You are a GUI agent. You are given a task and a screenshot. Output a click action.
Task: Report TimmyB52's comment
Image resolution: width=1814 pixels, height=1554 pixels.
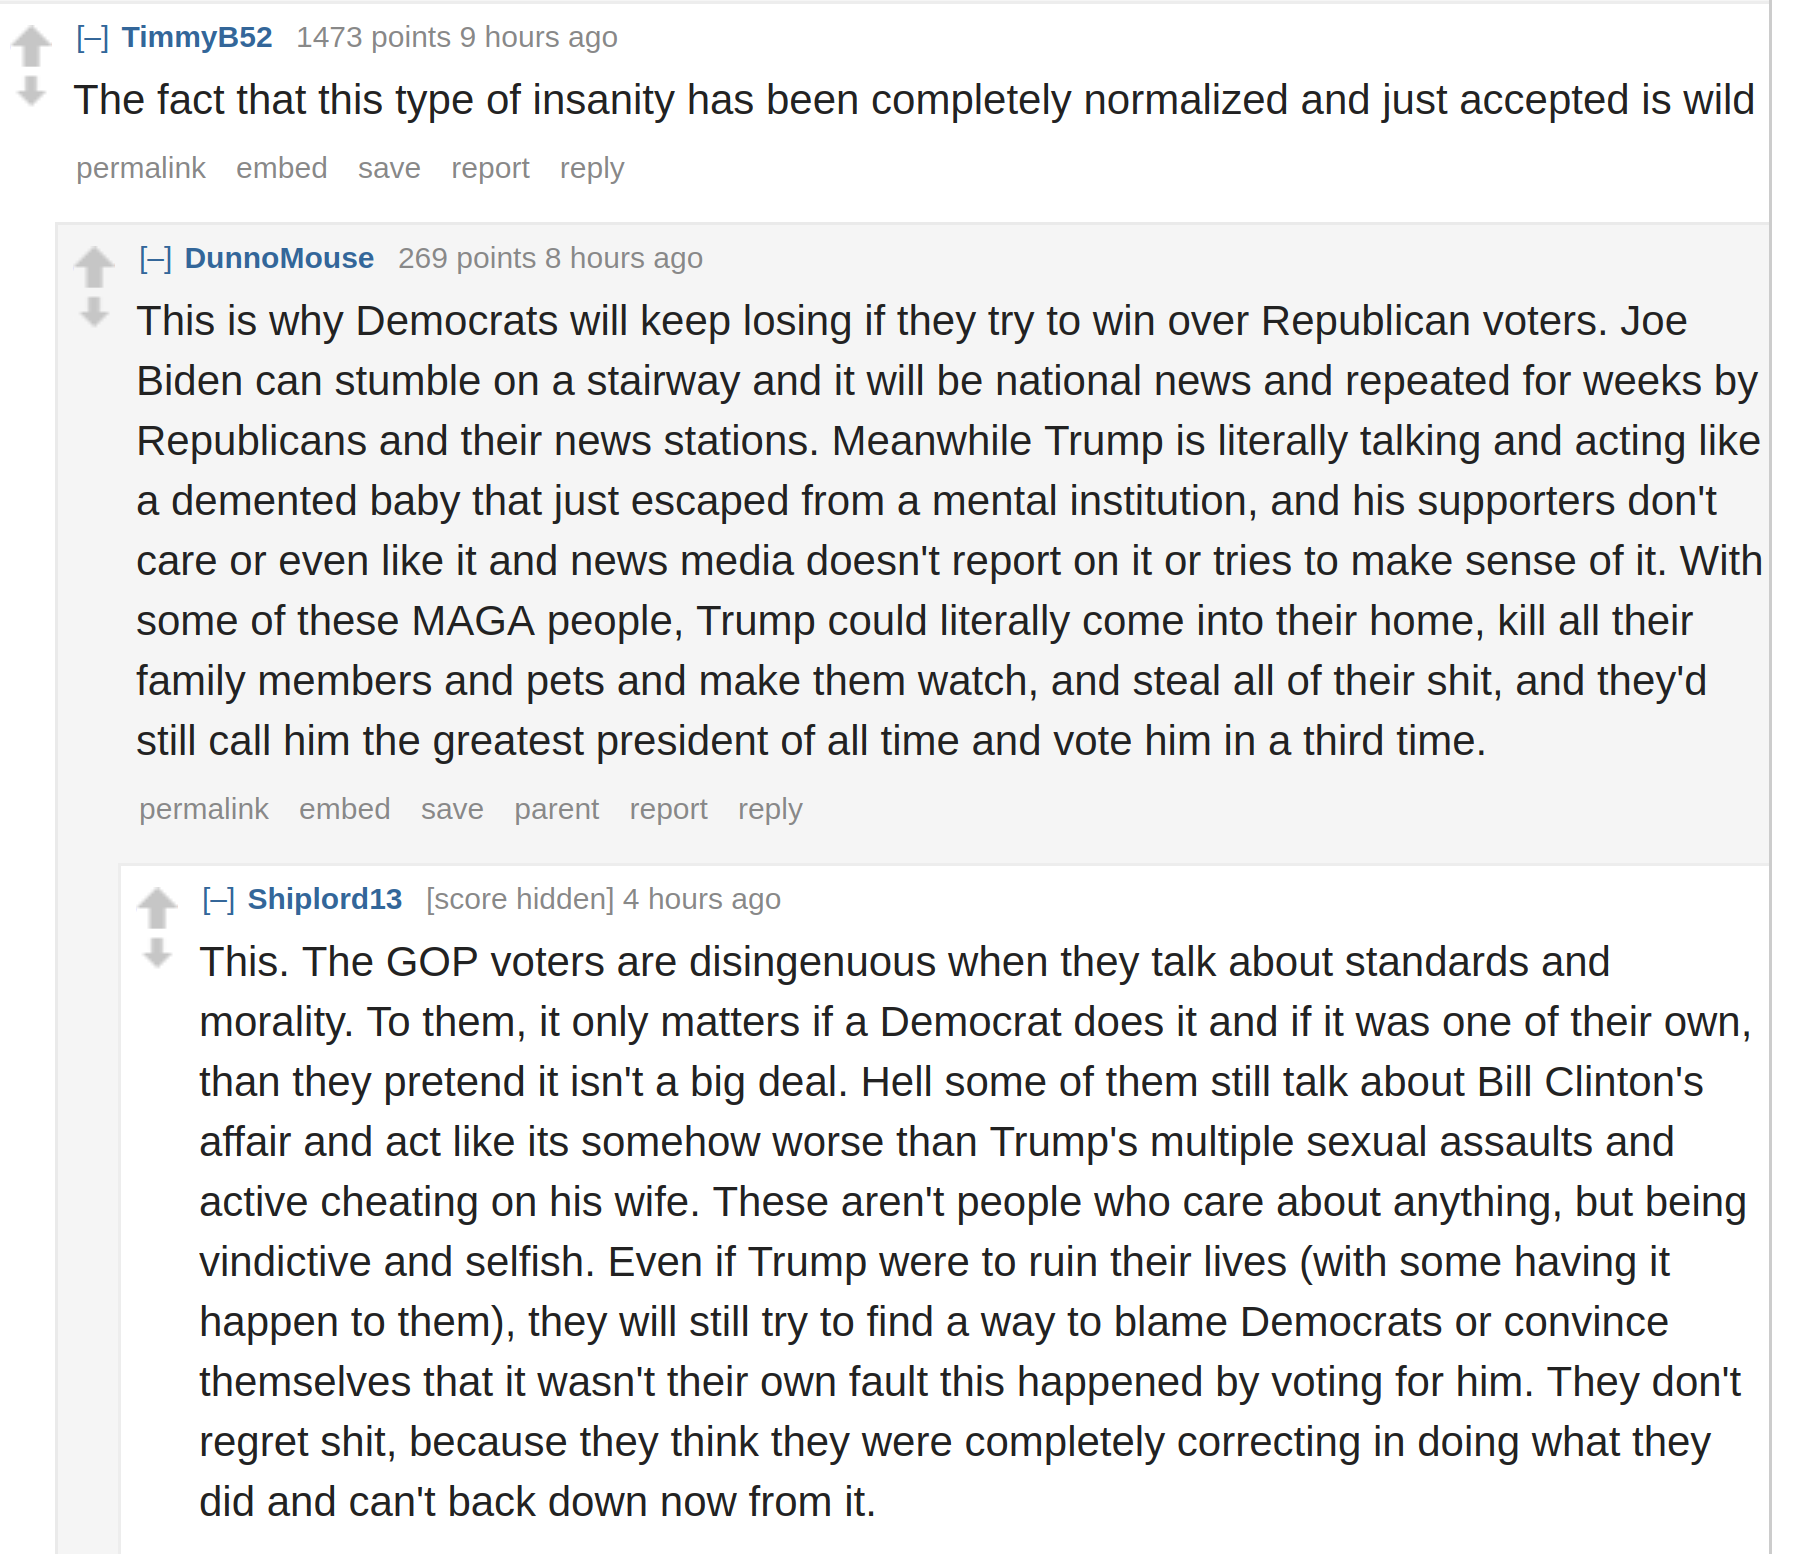[x=490, y=168]
